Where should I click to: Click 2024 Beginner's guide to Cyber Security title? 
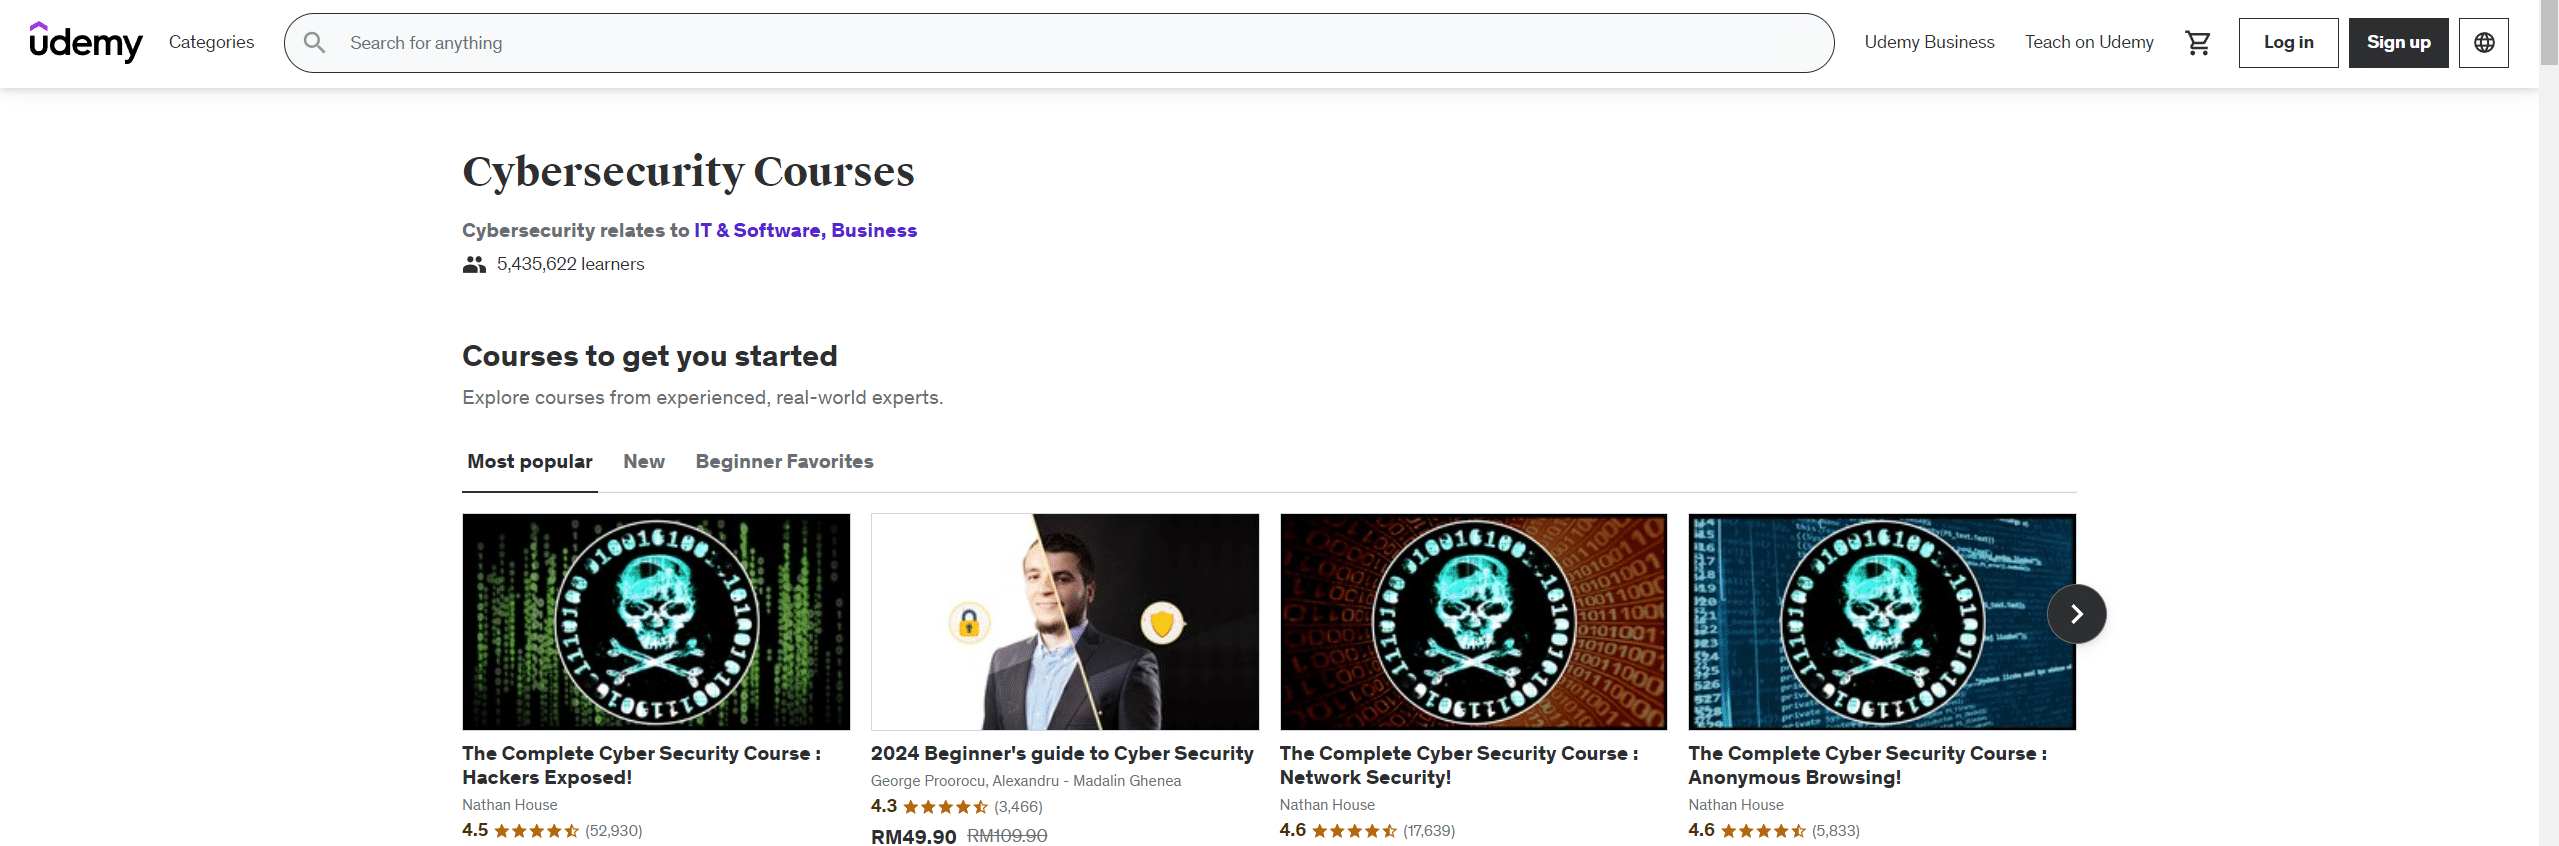click(1062, 754)
